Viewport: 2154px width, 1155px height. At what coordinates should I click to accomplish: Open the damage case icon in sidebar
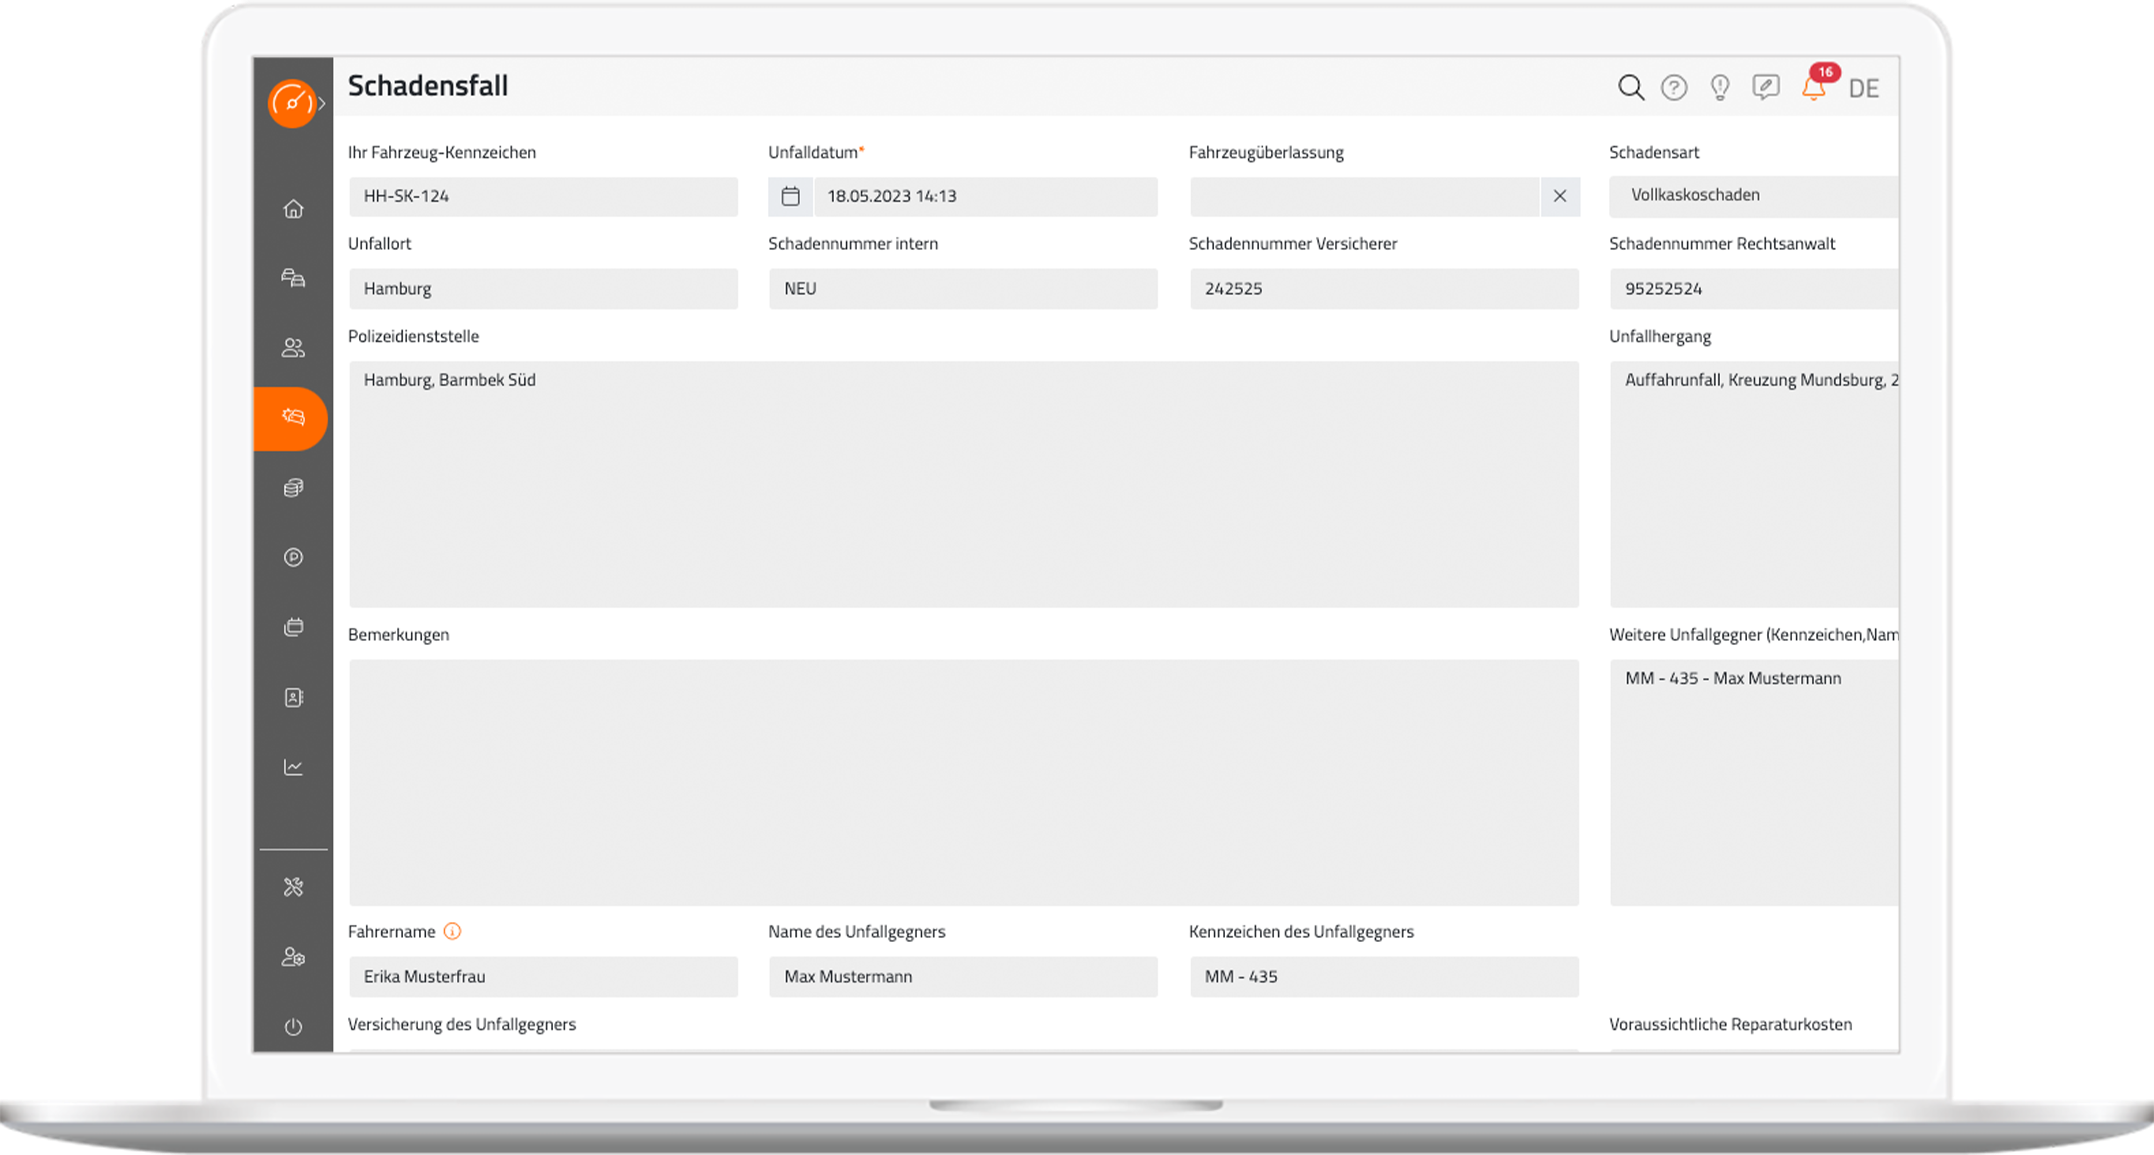coord(293,419)
